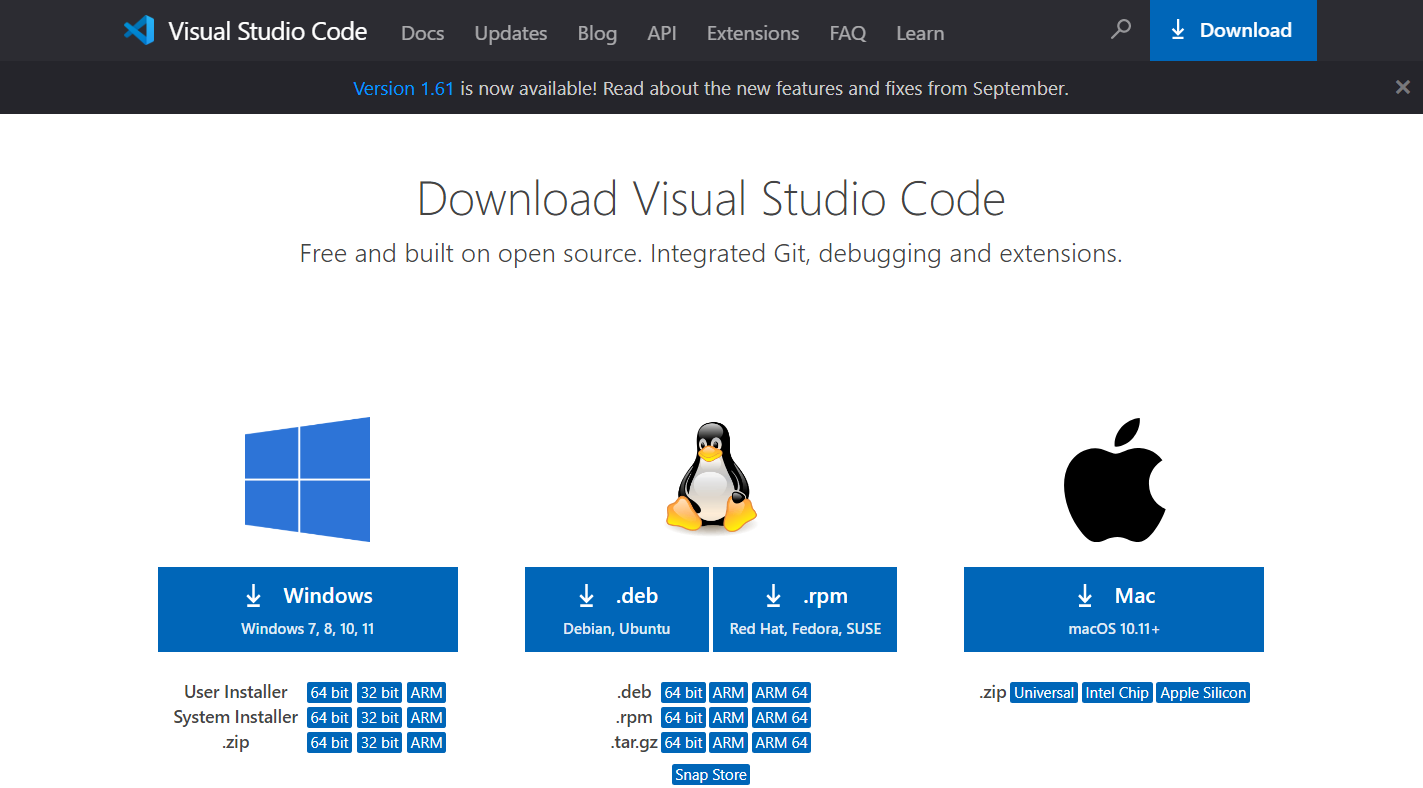Click the Download Visual Studio Code heading

711,199
